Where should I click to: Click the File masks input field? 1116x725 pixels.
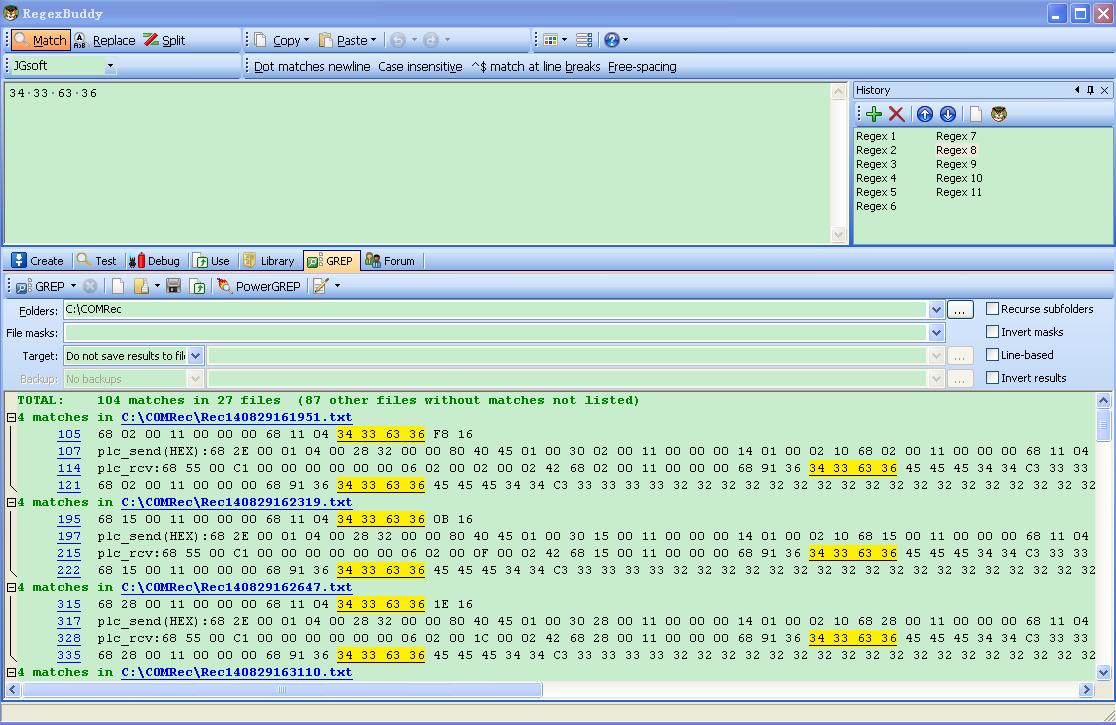tap(495, 332)
